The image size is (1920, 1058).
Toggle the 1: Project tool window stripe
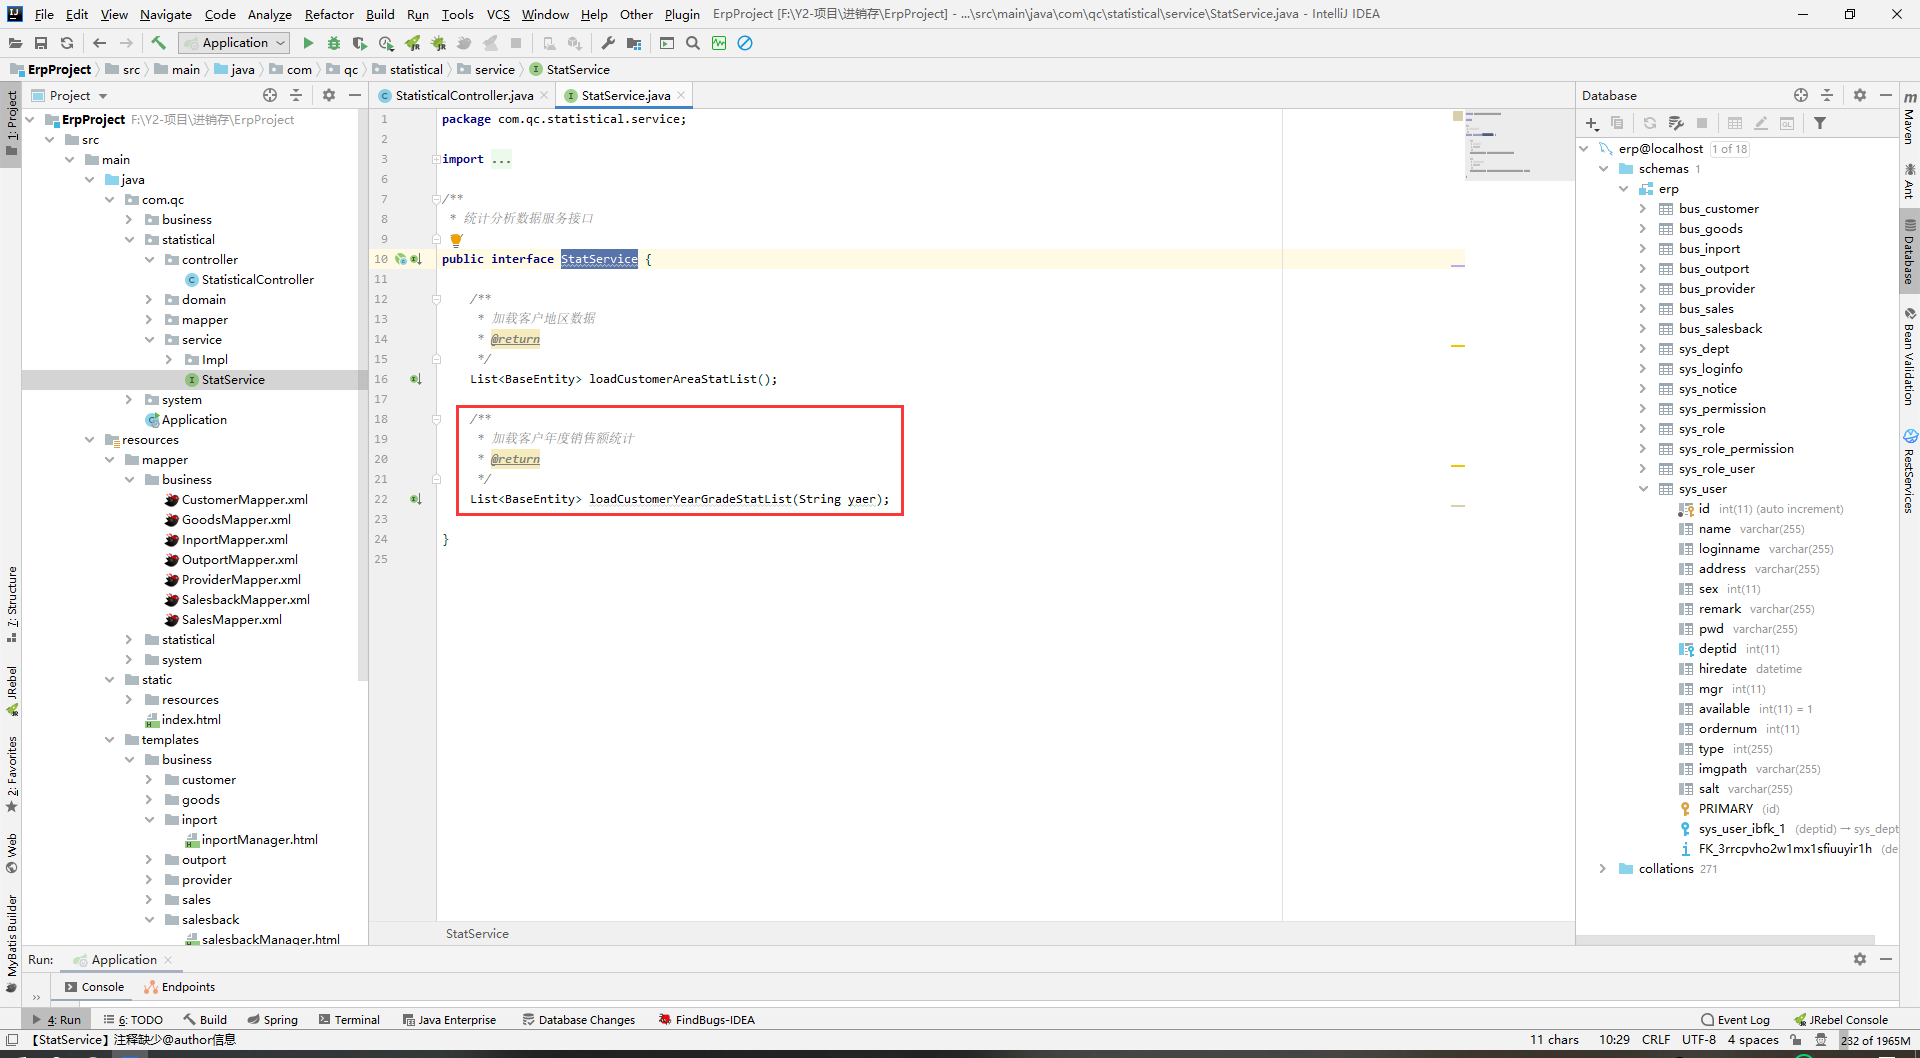(x=11, y=124)
